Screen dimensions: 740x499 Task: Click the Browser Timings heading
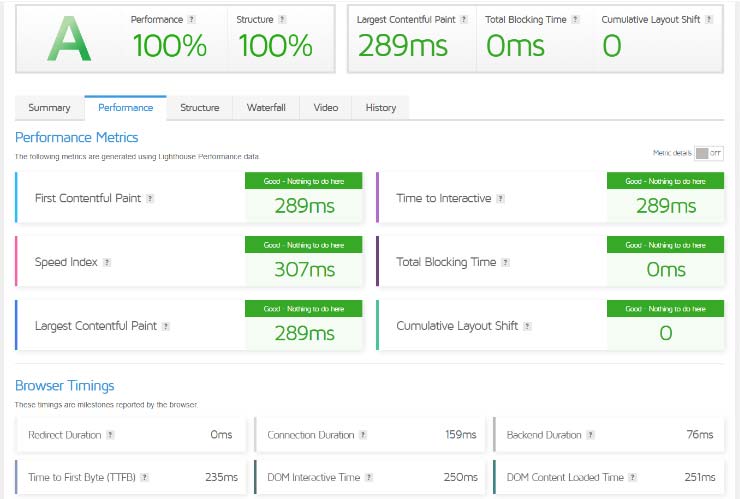[65, 386]
